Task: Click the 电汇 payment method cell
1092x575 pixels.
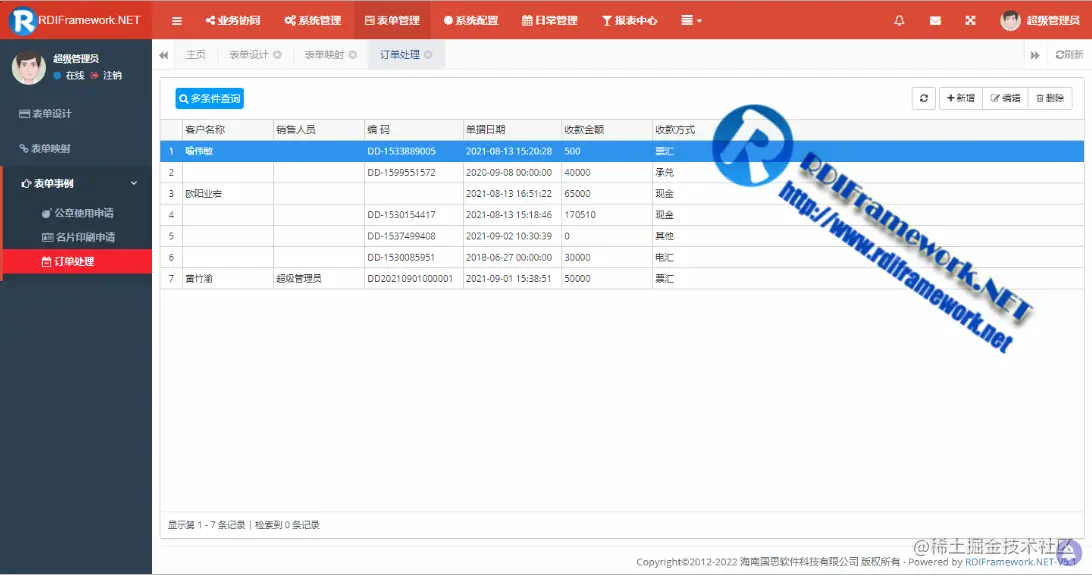Action: 664,257
